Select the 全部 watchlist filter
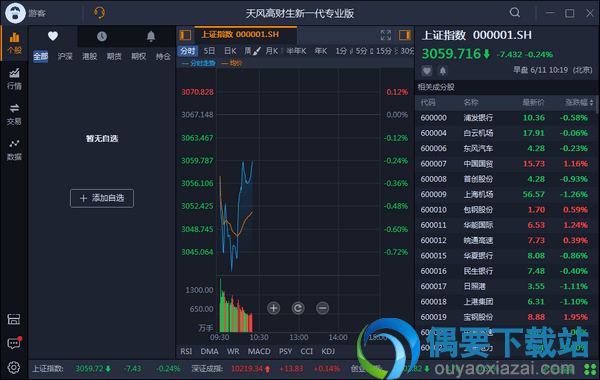 pos(41,57)
